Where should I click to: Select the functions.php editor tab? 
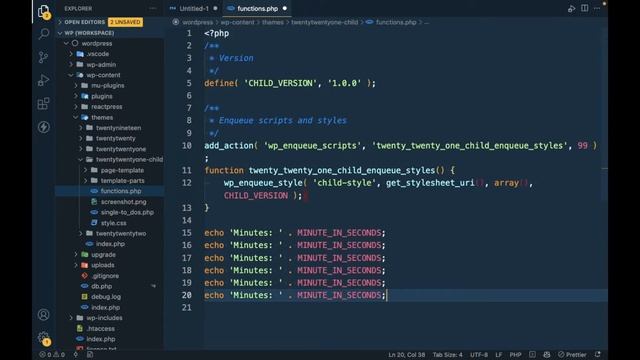257,9
